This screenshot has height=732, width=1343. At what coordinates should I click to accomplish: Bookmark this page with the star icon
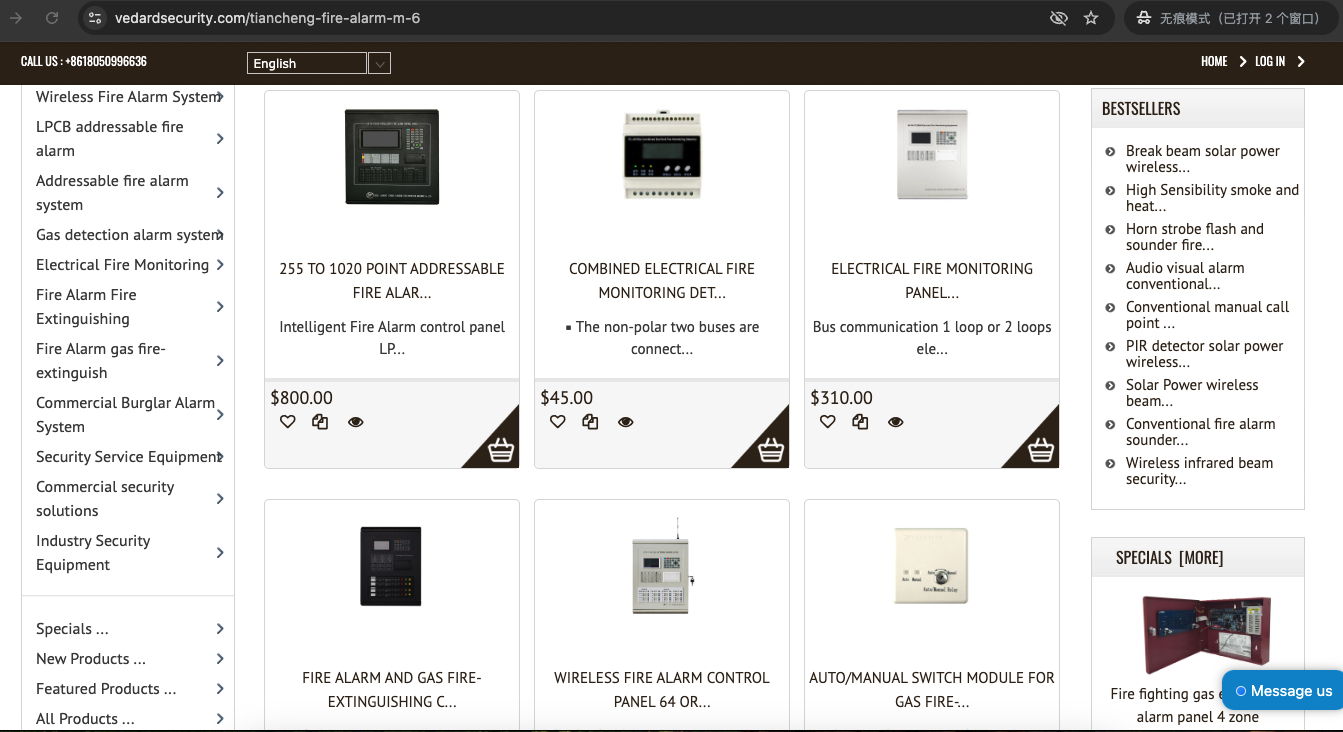1091,18
